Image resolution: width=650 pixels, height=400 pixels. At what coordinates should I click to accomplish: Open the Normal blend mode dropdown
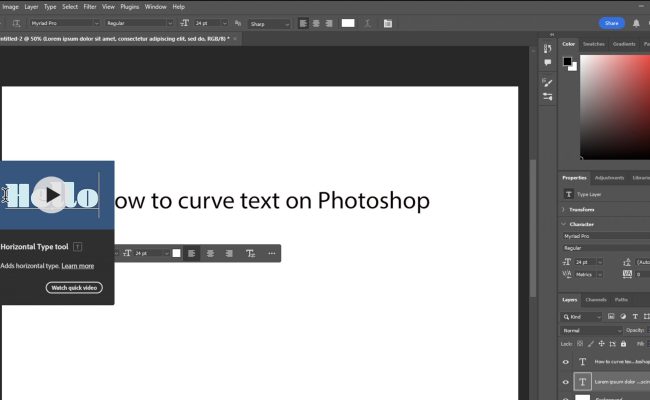pos(592,330)
